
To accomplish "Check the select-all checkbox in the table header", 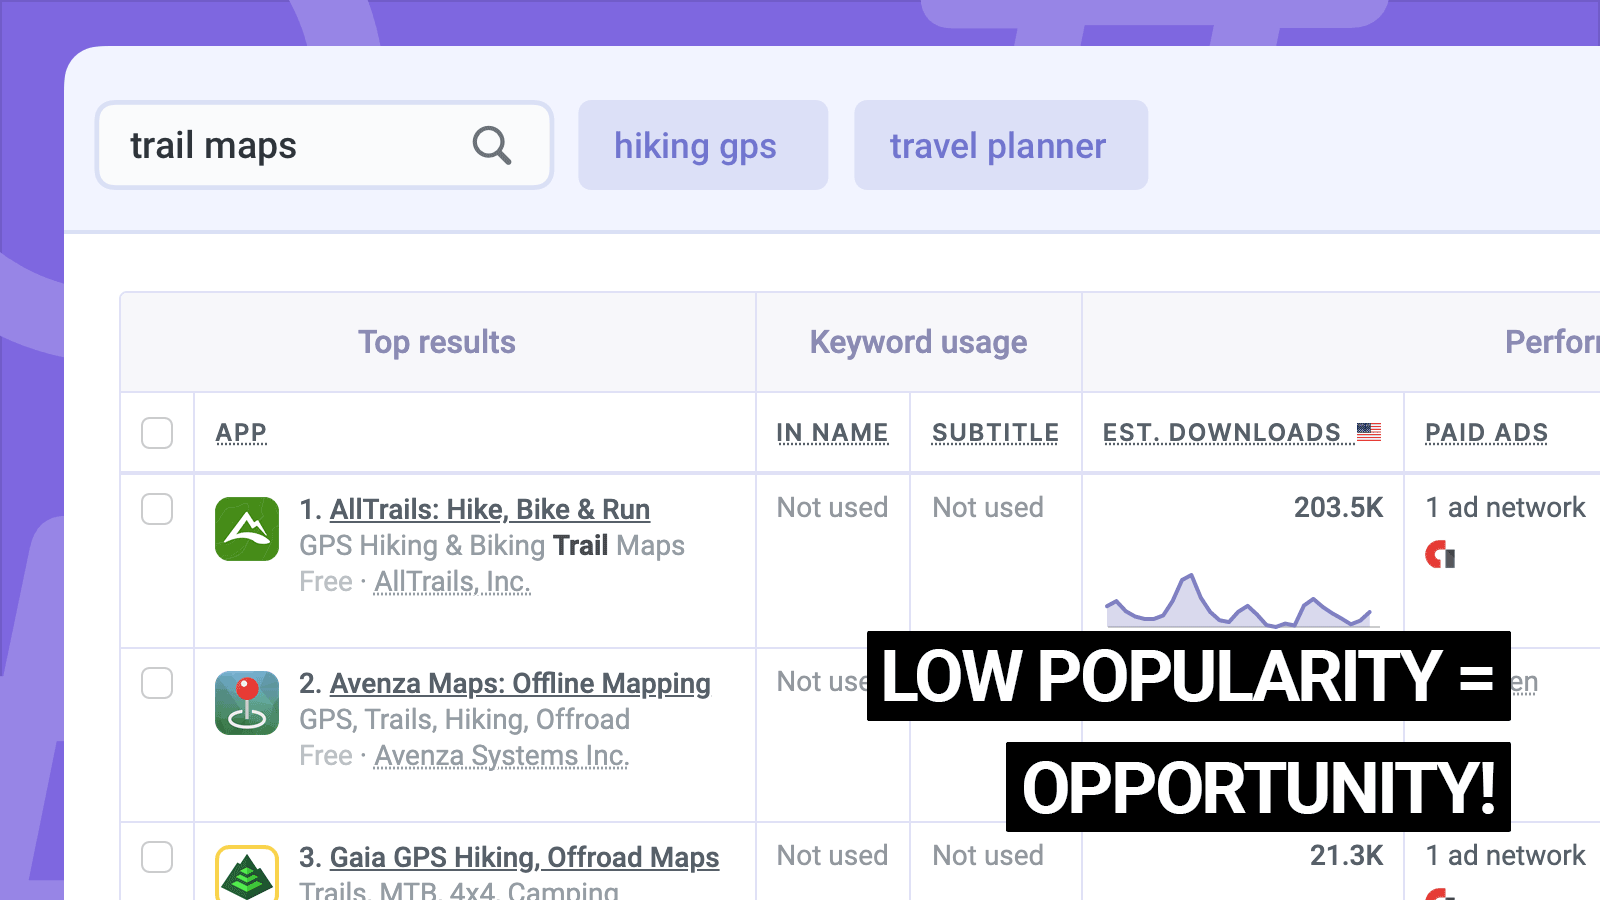I will pos(157,432).
